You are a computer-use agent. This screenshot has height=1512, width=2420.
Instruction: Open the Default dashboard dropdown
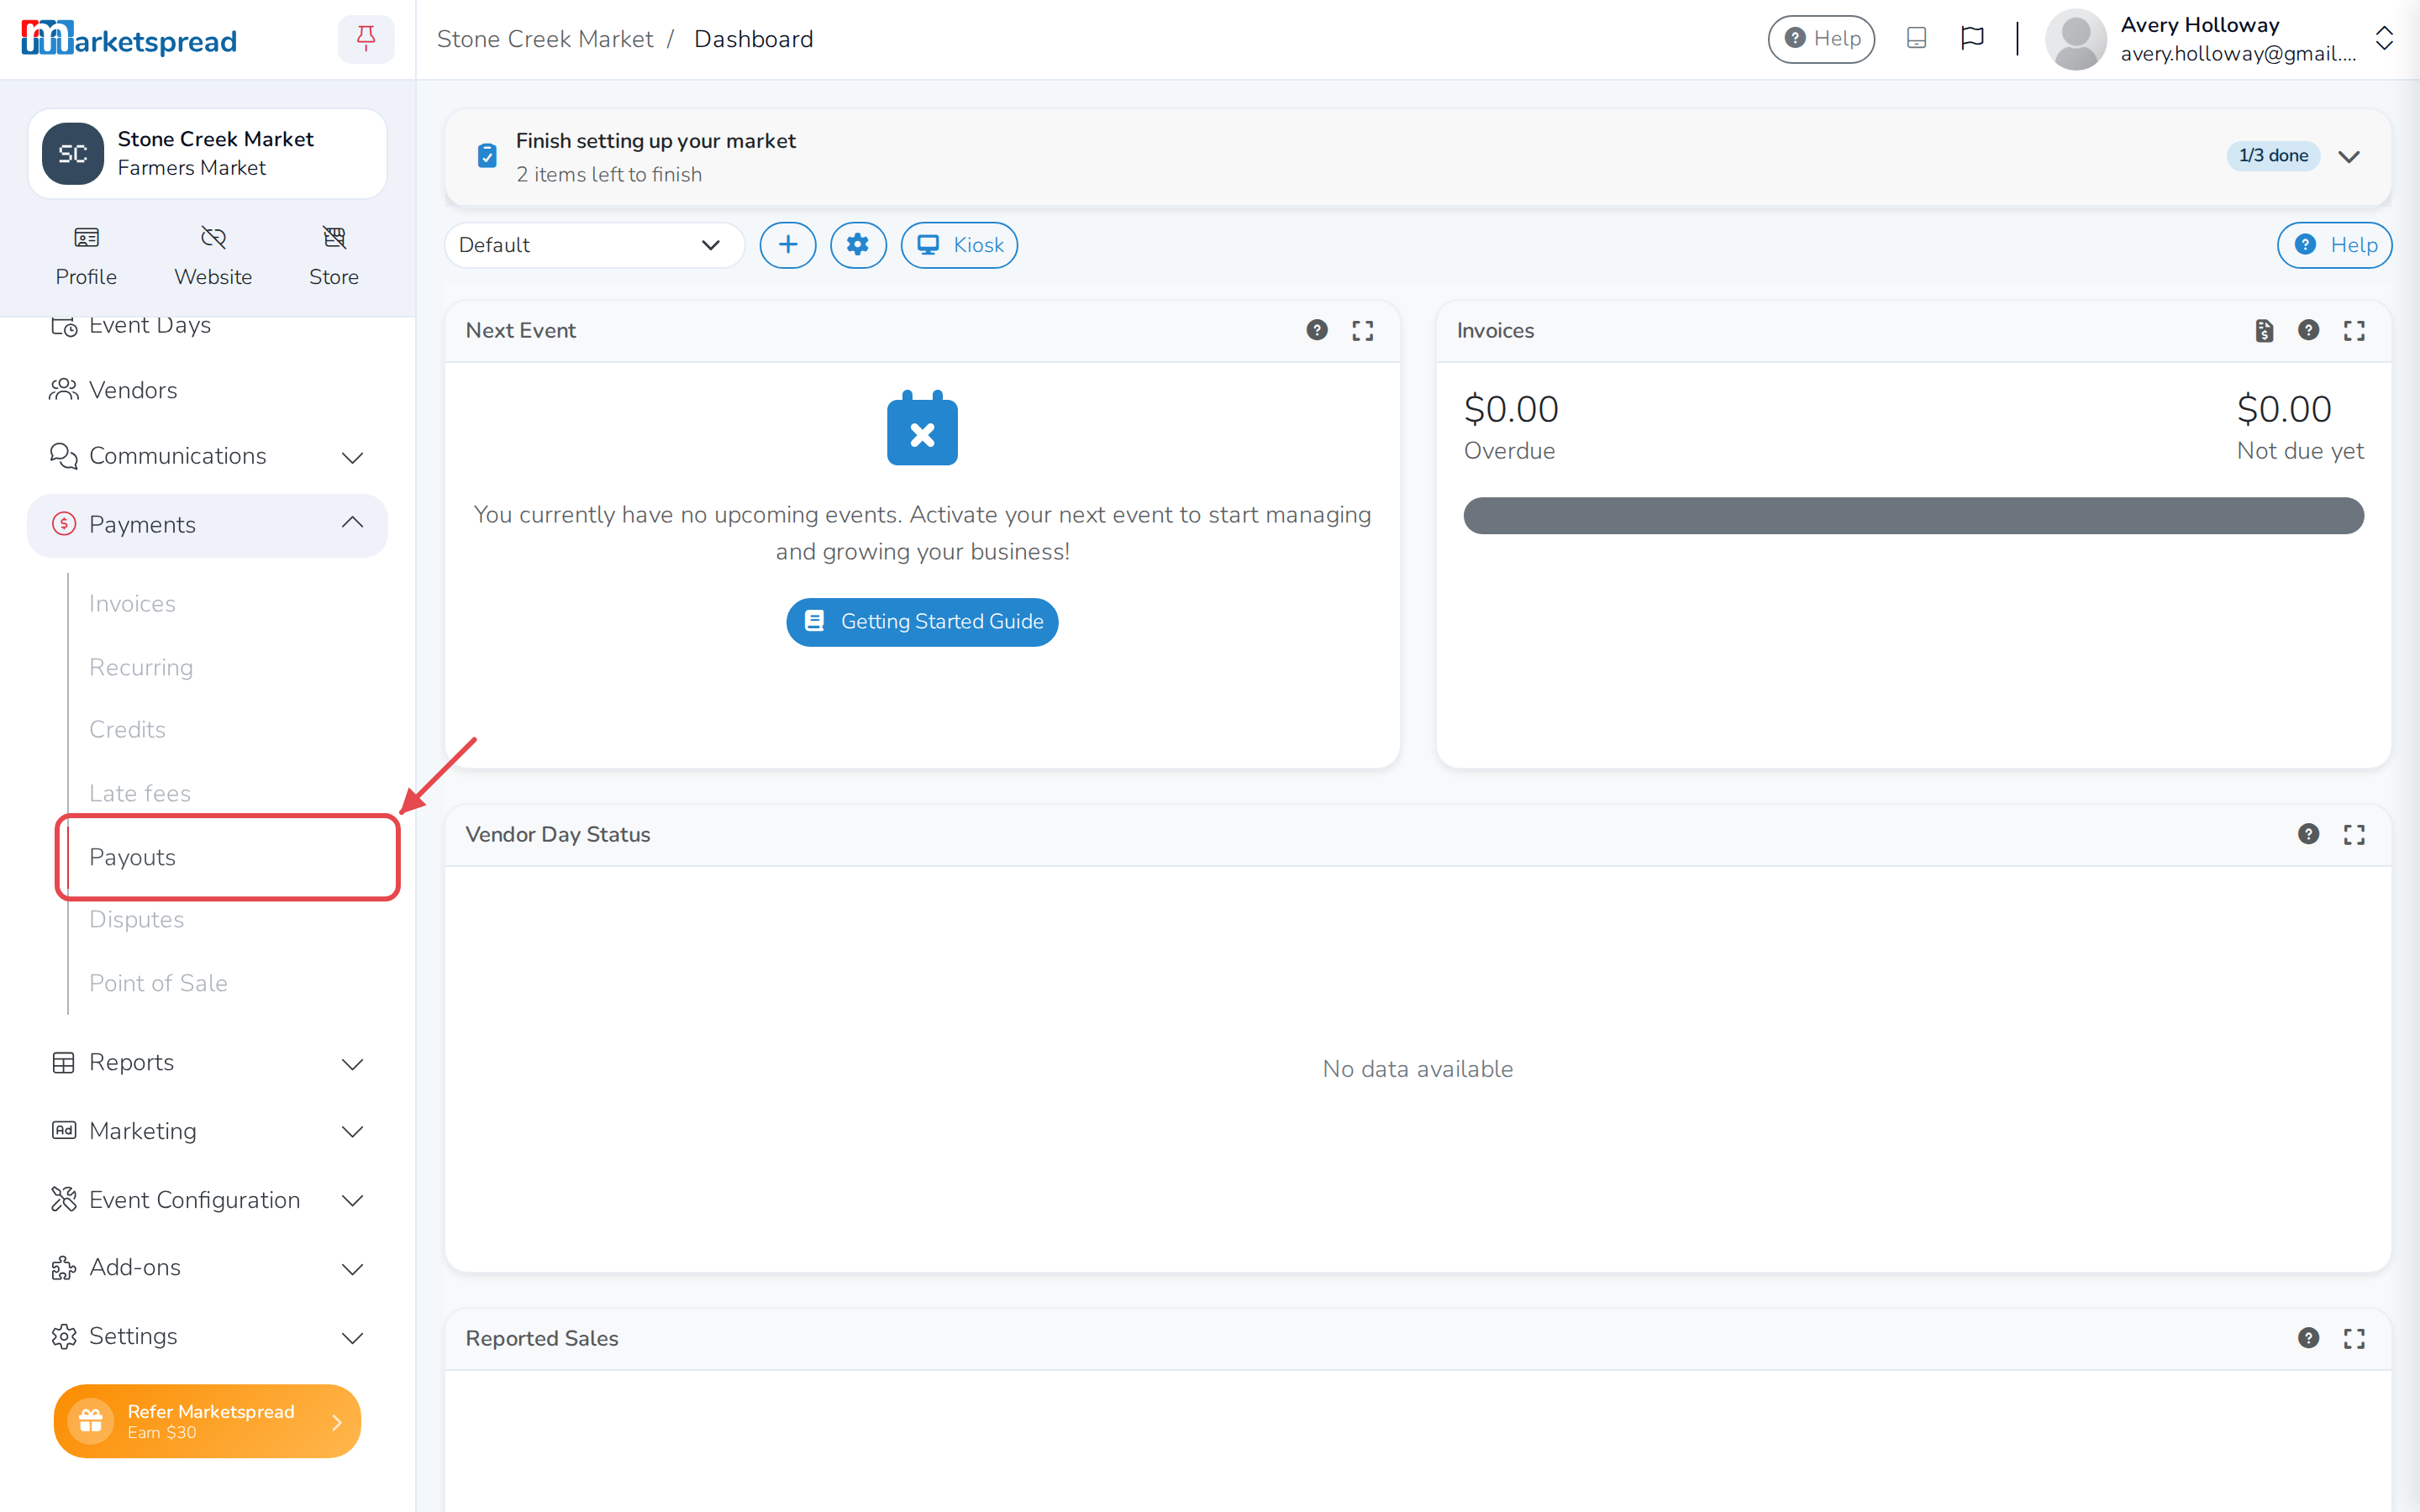pyautogui.click(x=594, y=245)
